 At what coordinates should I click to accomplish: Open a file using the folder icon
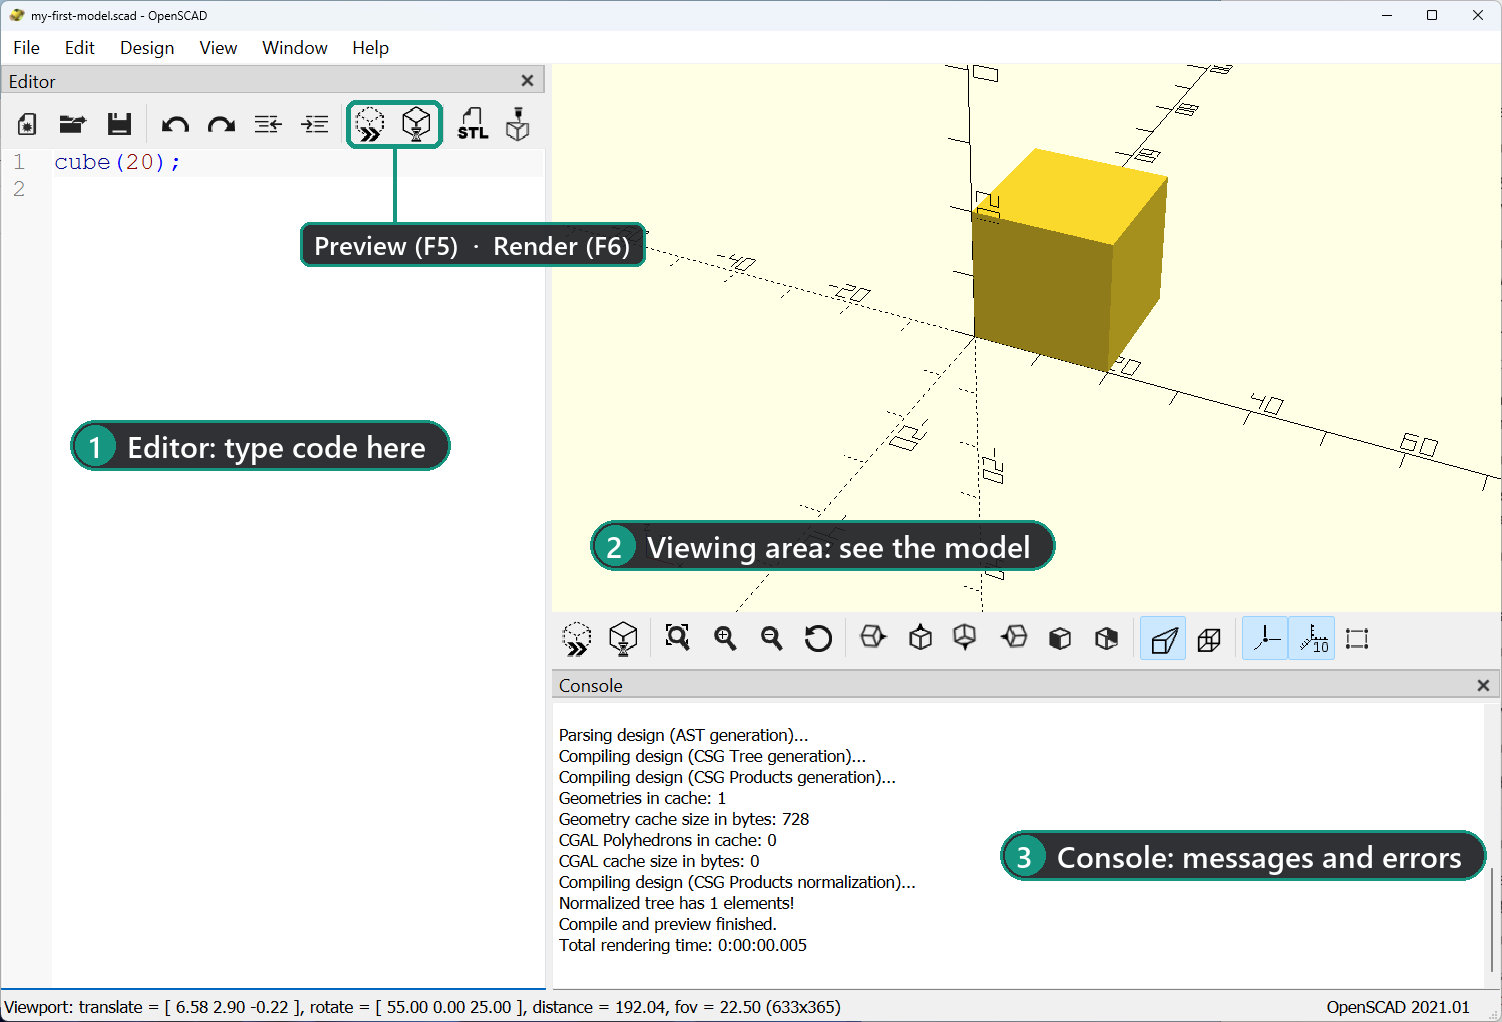[x=72, y=124]
